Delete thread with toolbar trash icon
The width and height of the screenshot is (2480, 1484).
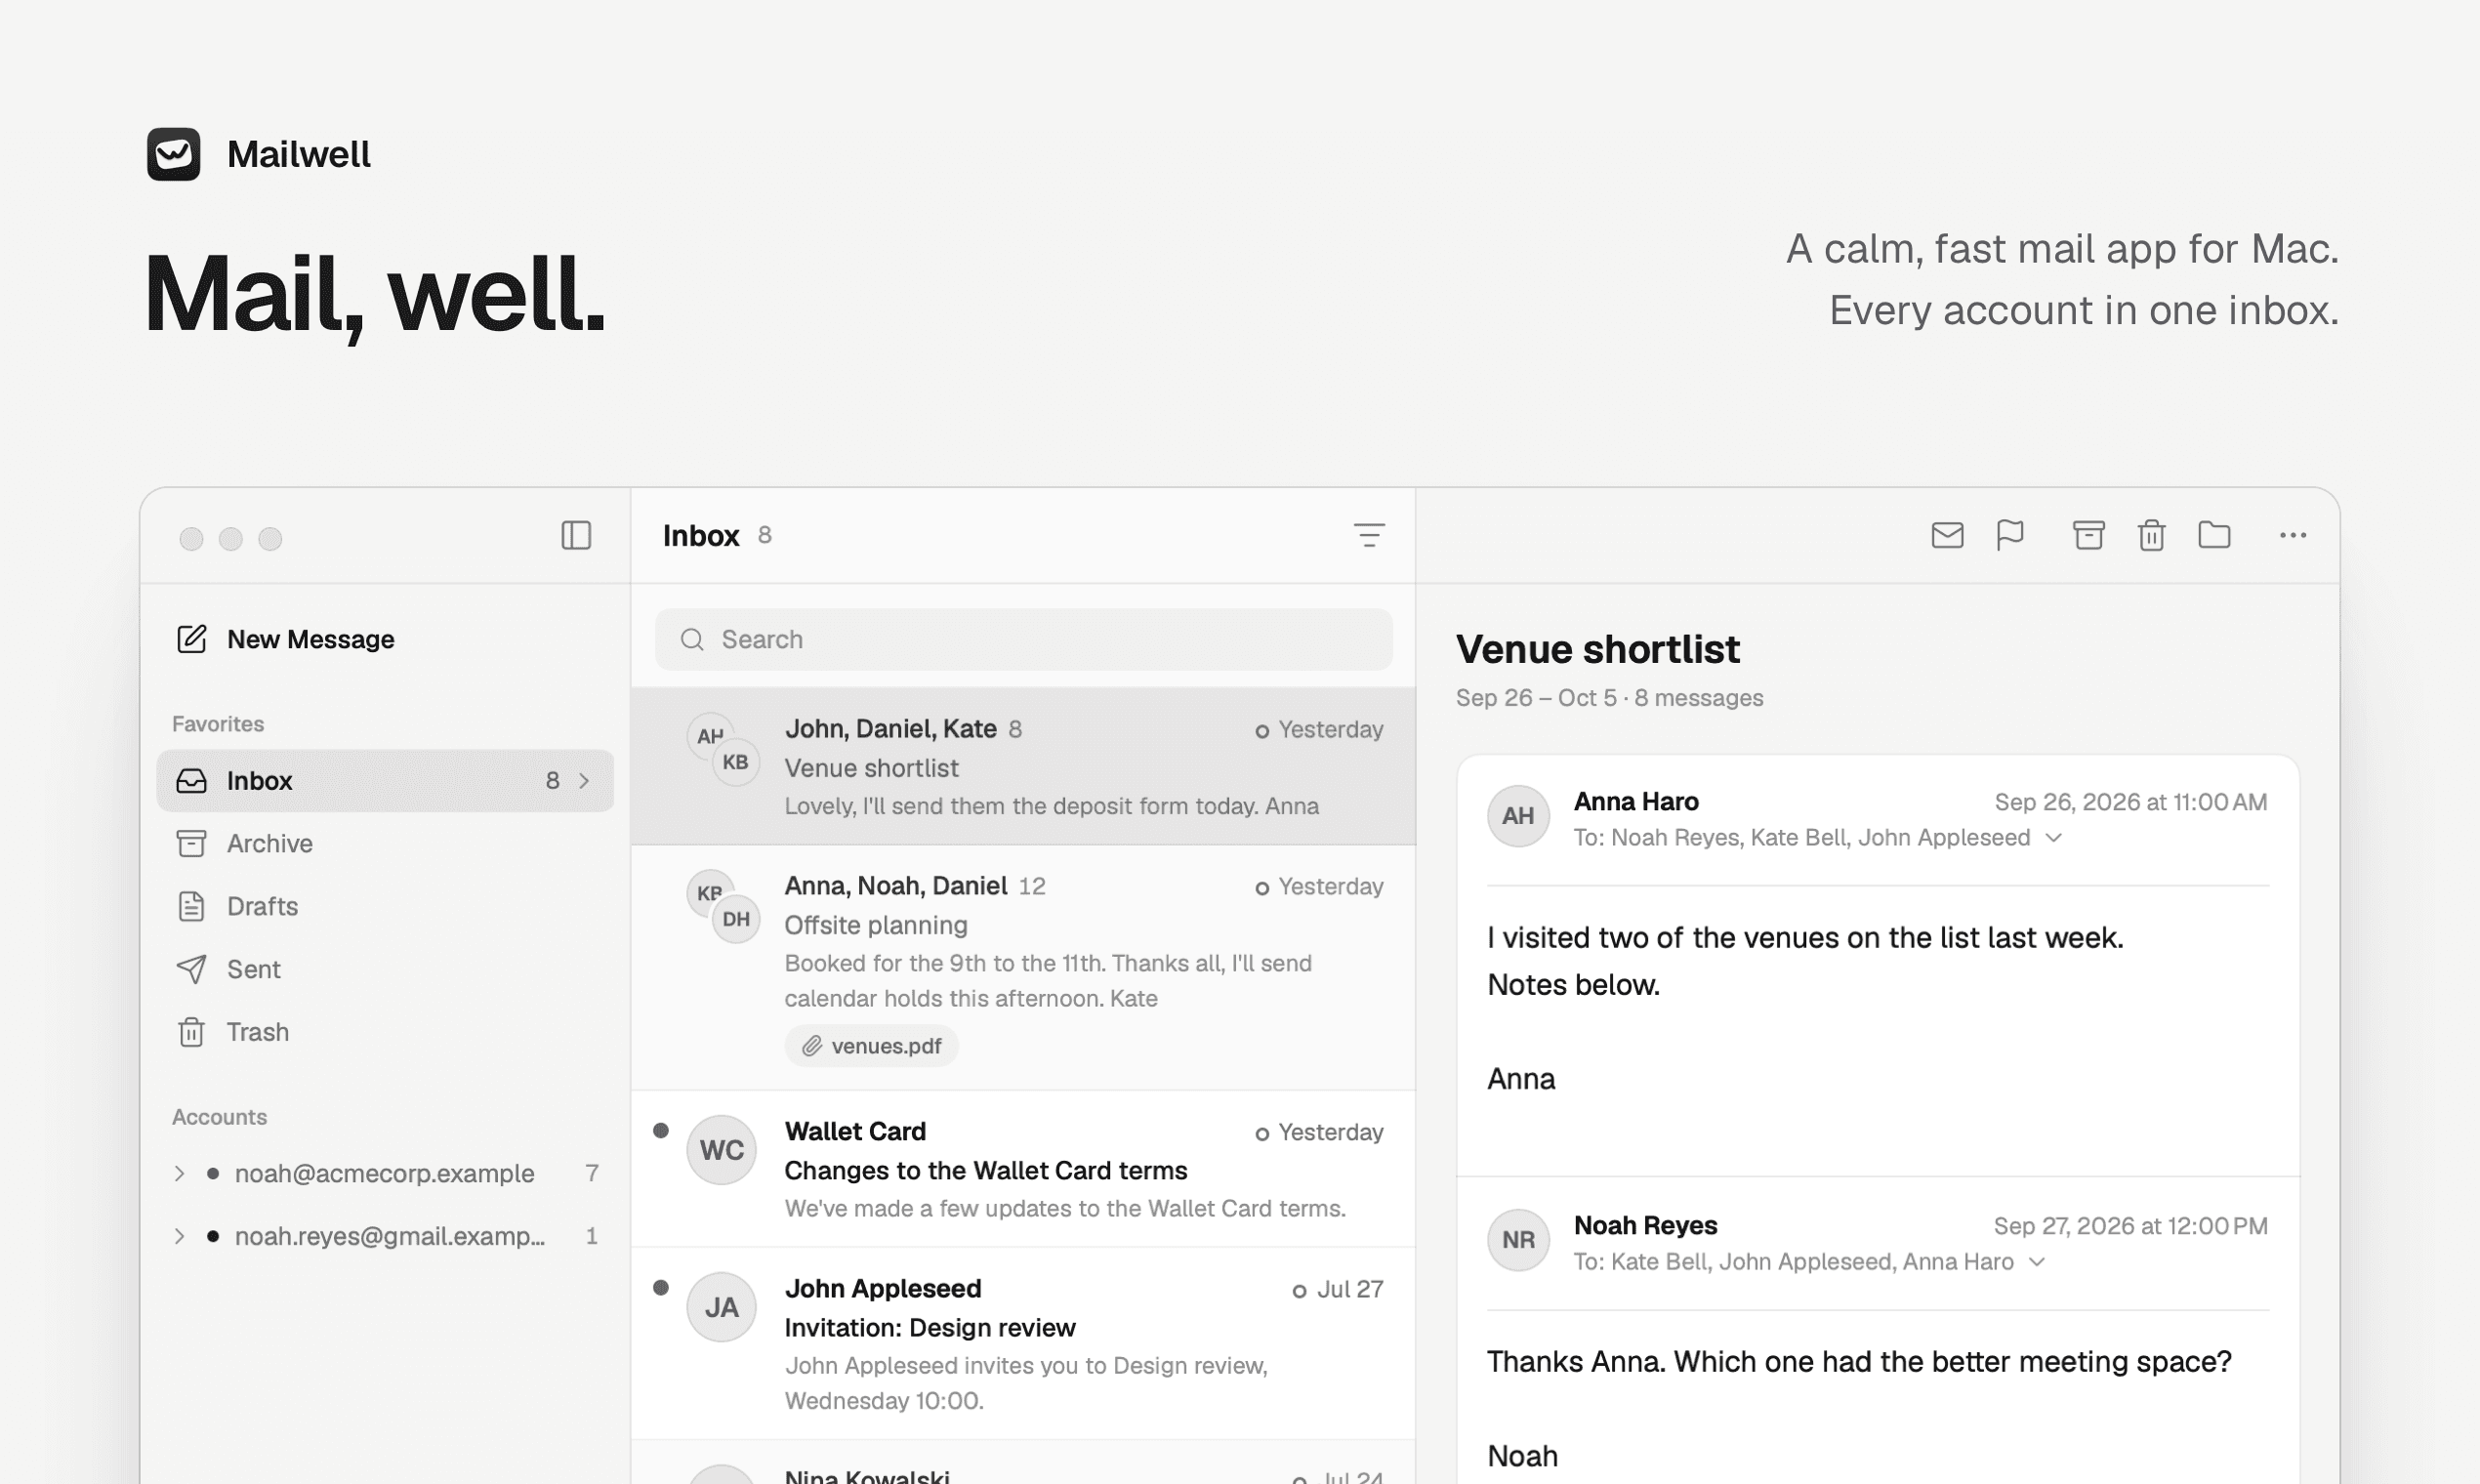(x=2152, y=535)
